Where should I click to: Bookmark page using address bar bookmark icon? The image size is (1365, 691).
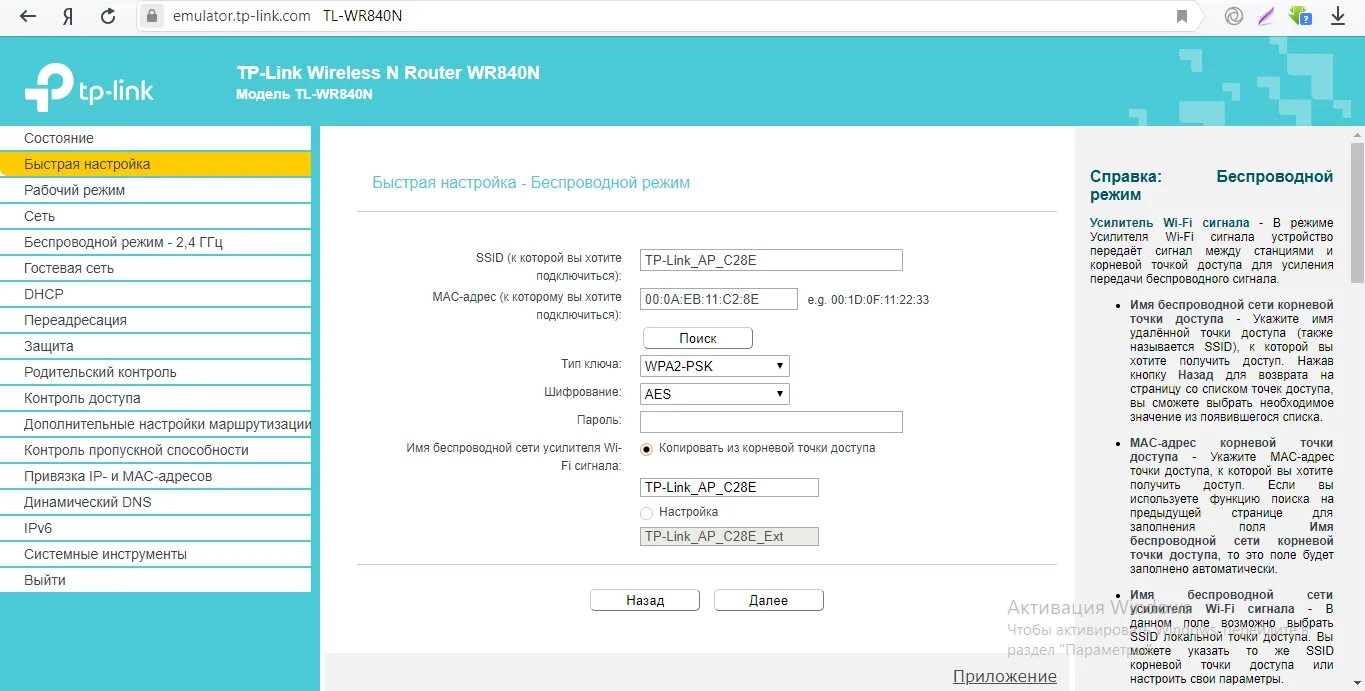point(1182,16)
